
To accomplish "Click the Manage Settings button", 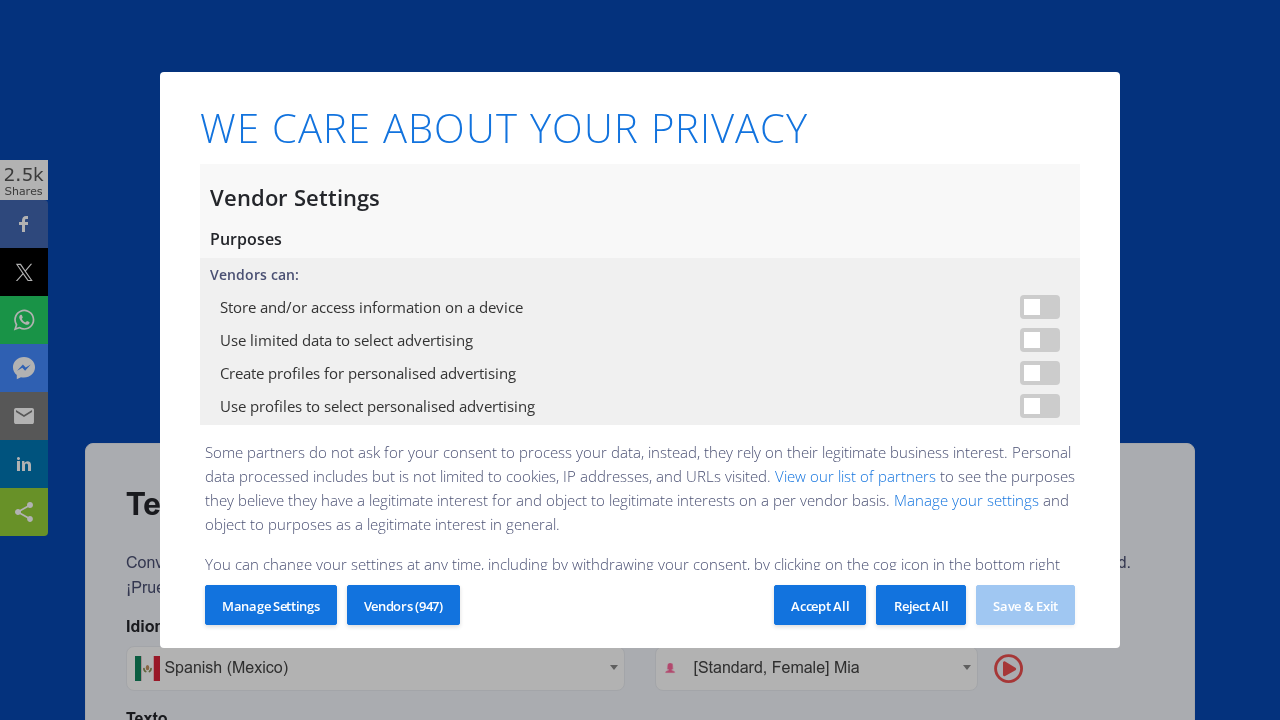I will 271,606.
